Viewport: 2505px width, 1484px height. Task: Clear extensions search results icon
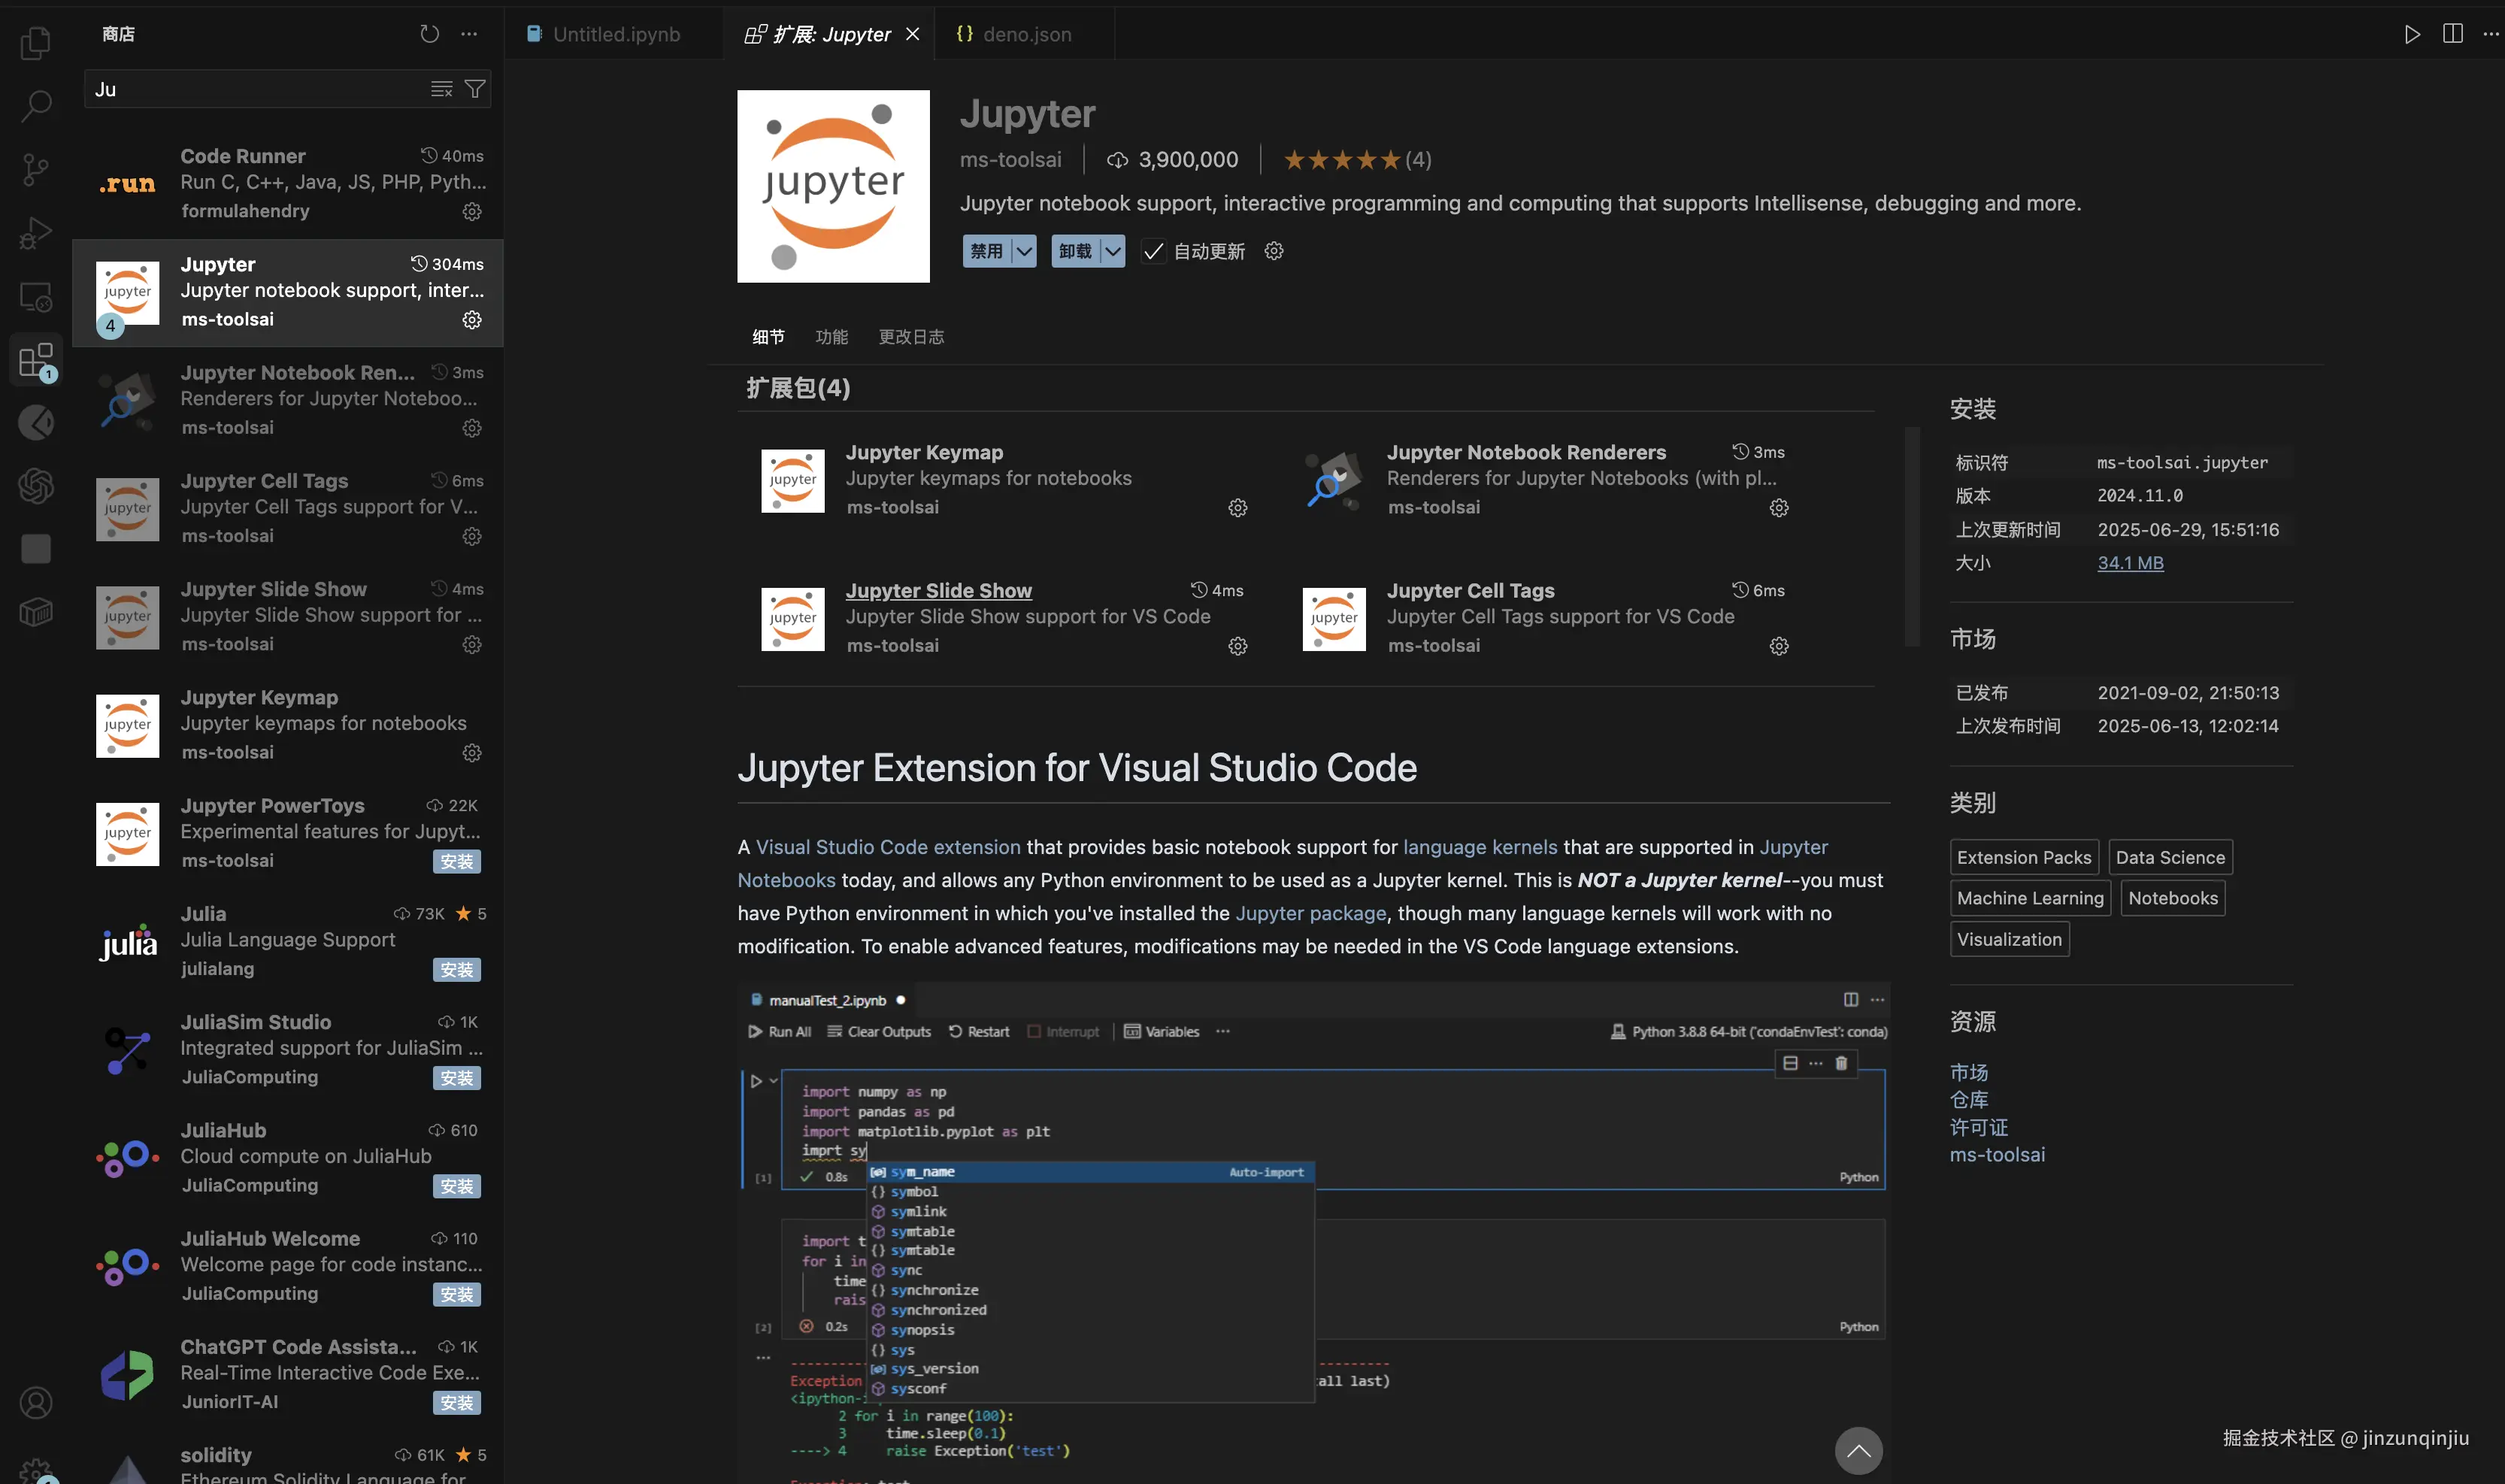[x=441, y=89]
